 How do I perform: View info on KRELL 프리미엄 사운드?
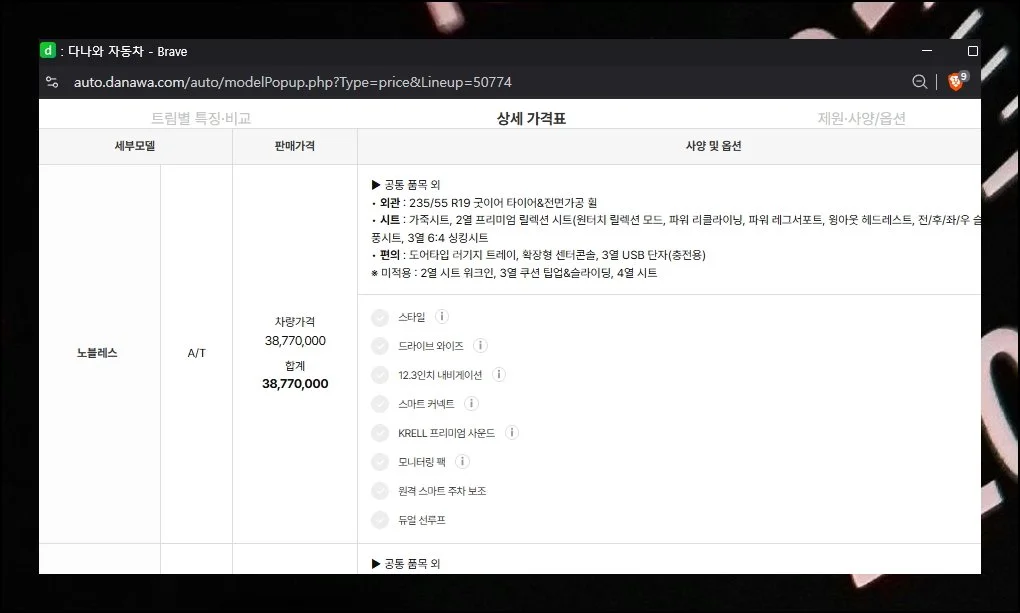coord(512,433)
